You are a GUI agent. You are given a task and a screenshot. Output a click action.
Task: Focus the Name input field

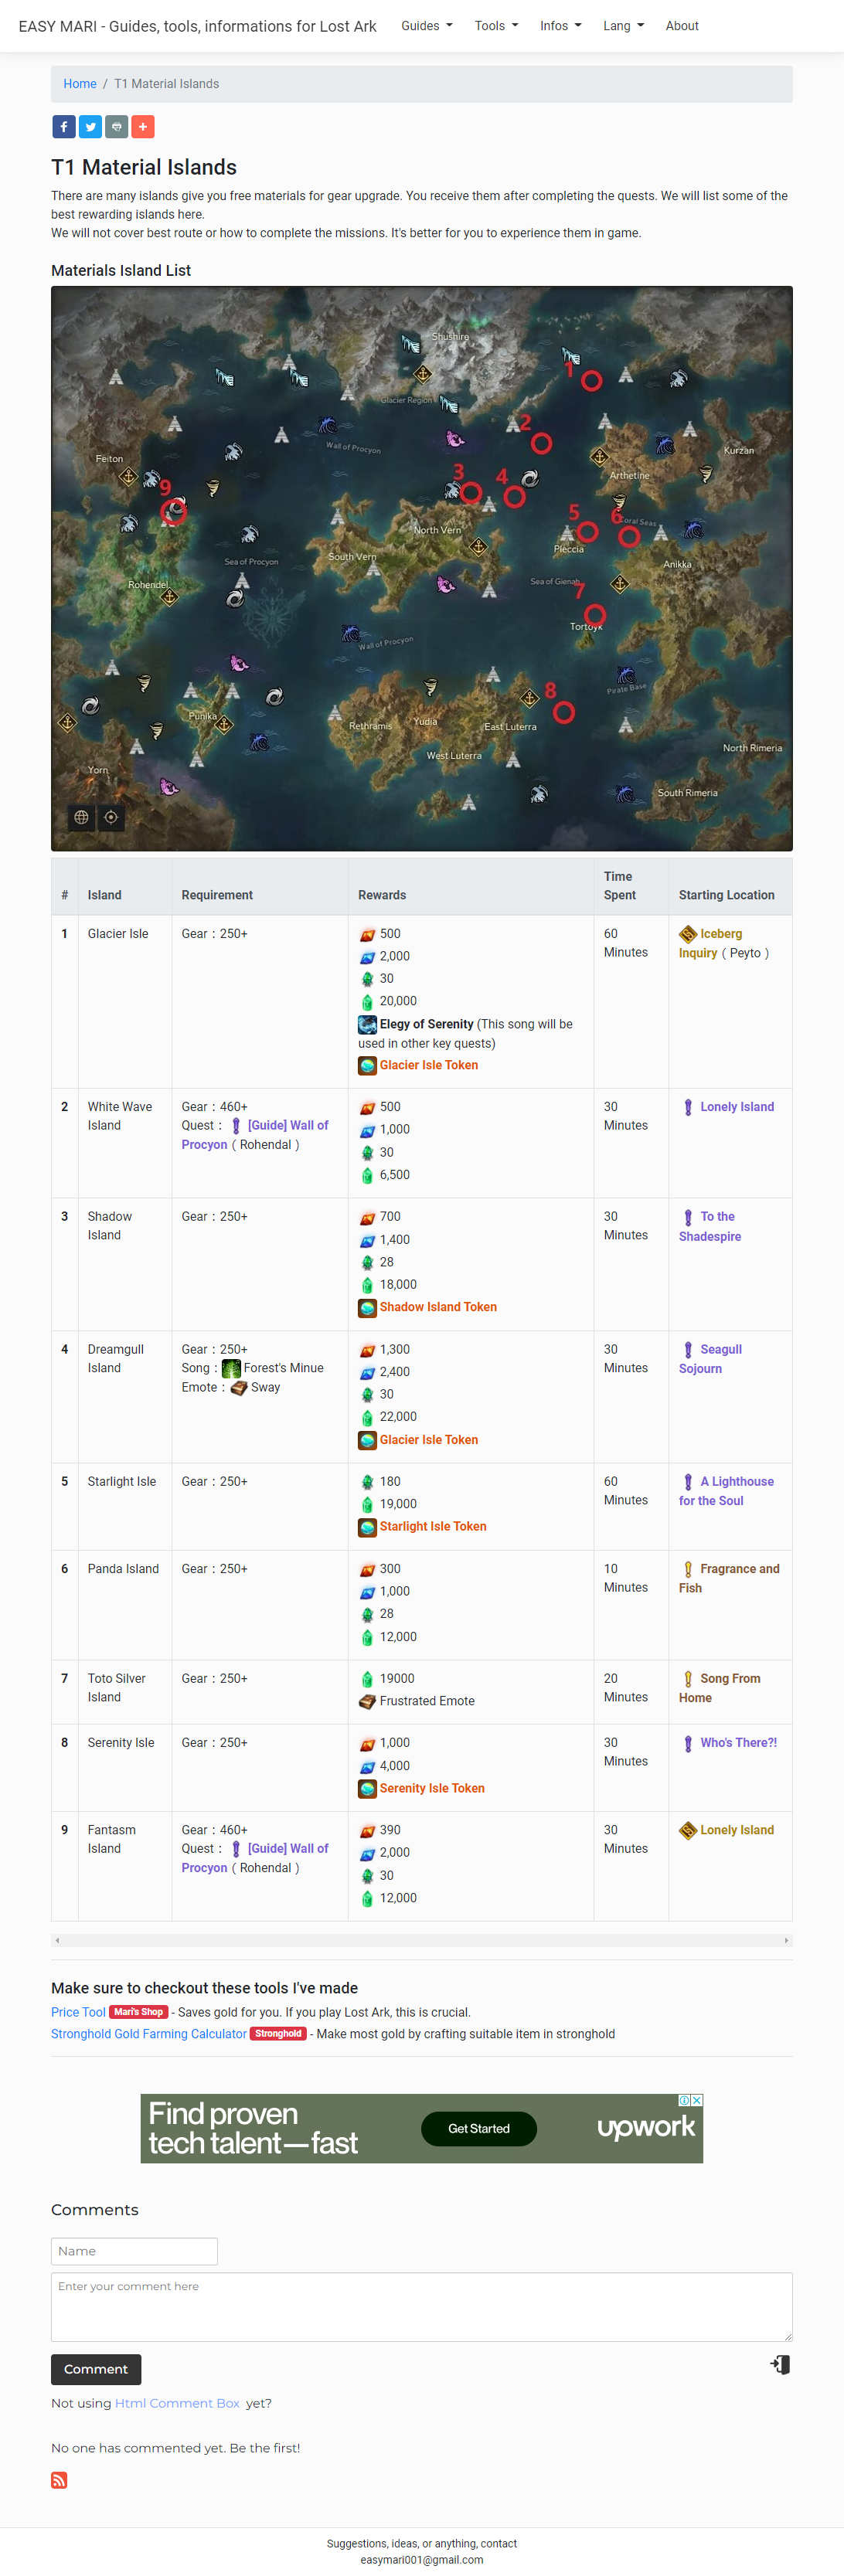pyautogui.click(x=134, y=2250)
